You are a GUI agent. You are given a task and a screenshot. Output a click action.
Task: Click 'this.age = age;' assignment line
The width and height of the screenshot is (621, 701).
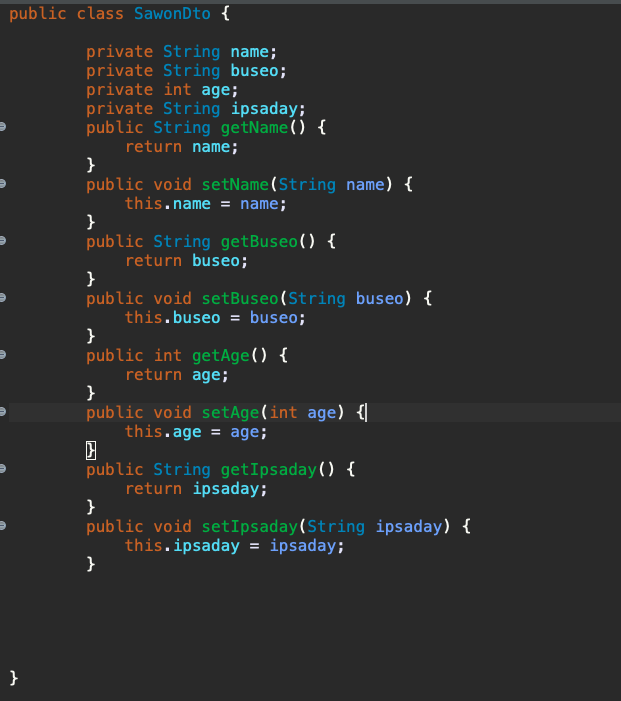tap(196, 432)
